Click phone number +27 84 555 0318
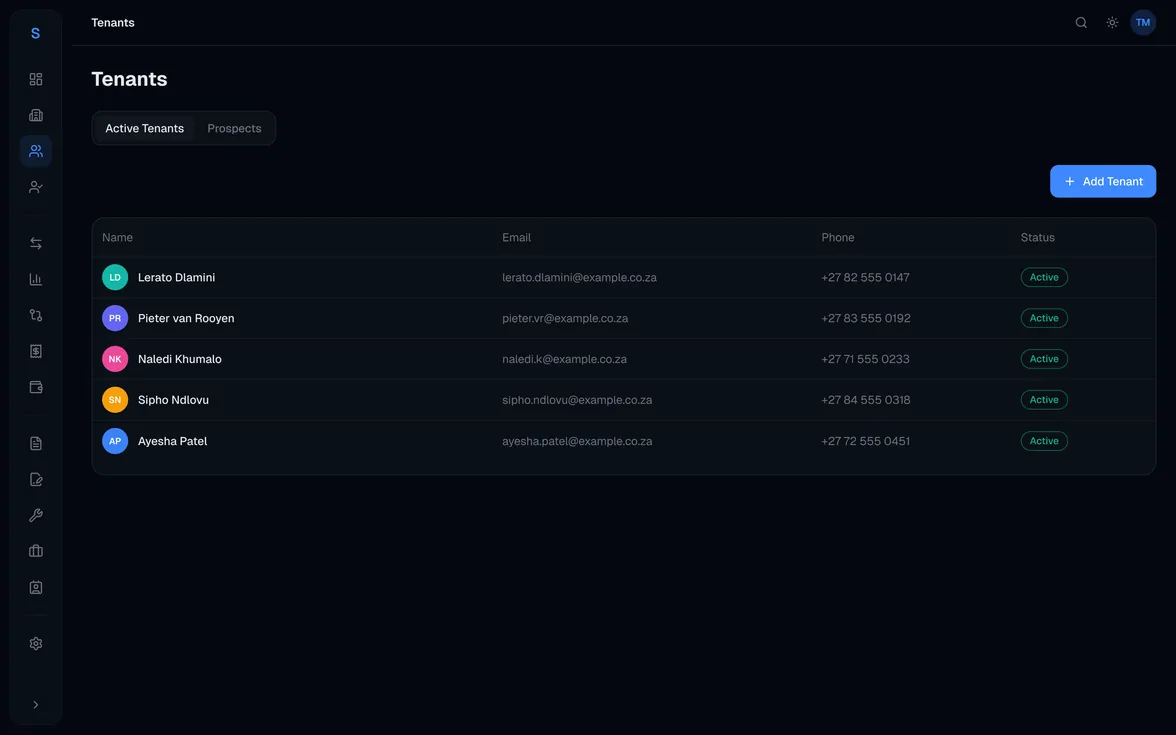The image size is (1176, 735). [866, 400]
